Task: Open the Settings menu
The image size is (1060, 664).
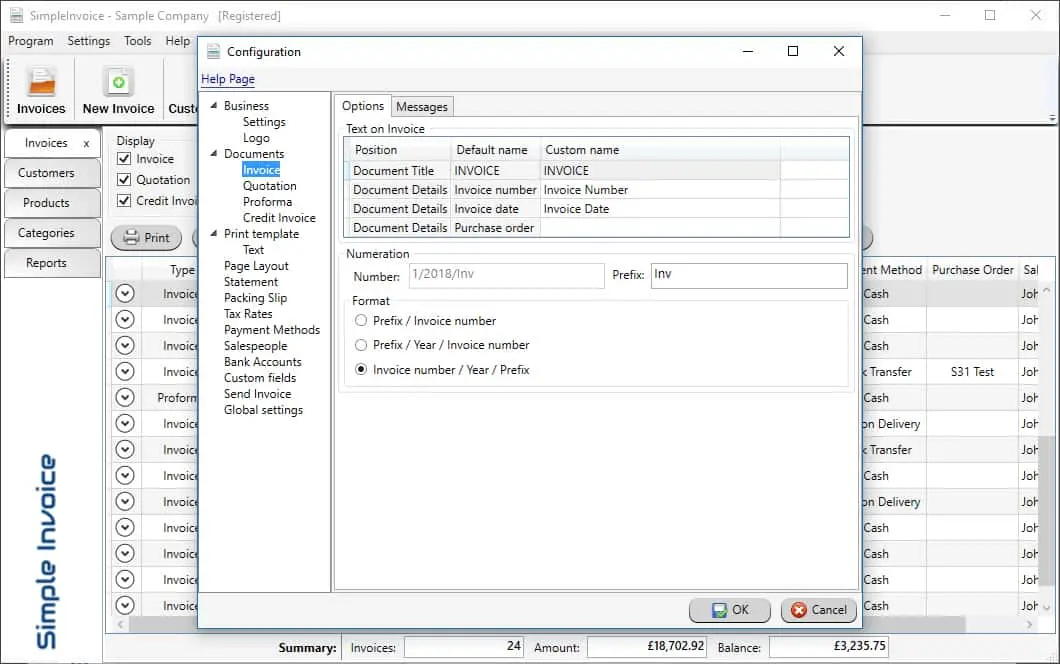Action: point(89,41)
